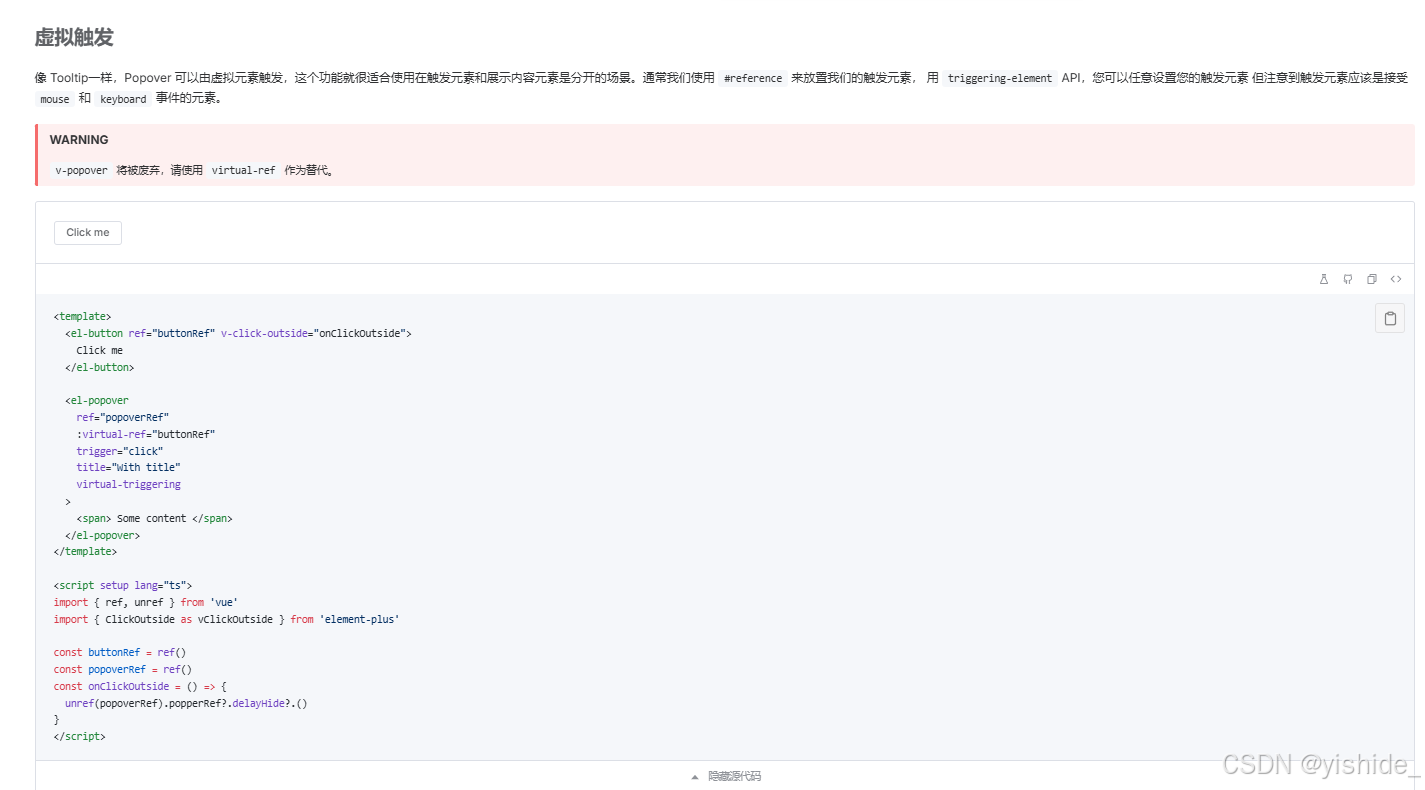
Task: Click the 虚拟触发 page heading
Action: 74,37
